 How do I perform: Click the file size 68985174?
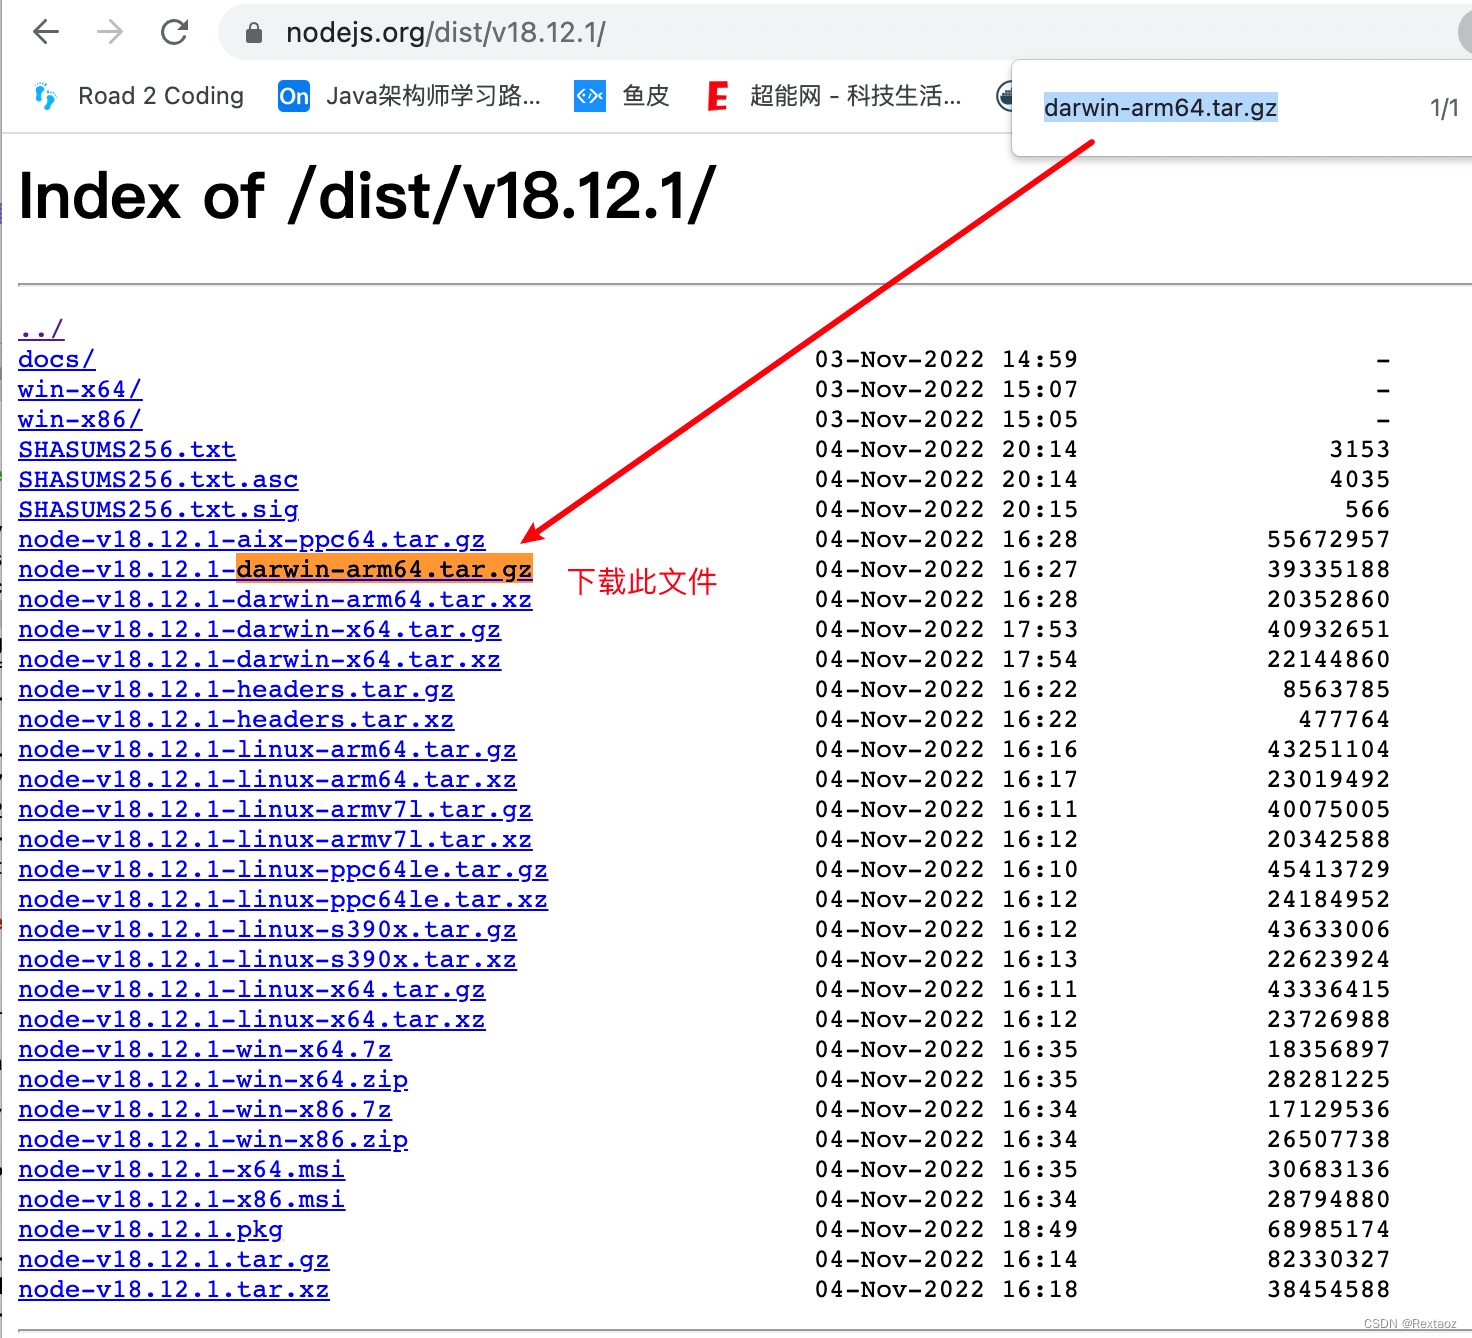click(1328, 1229)
